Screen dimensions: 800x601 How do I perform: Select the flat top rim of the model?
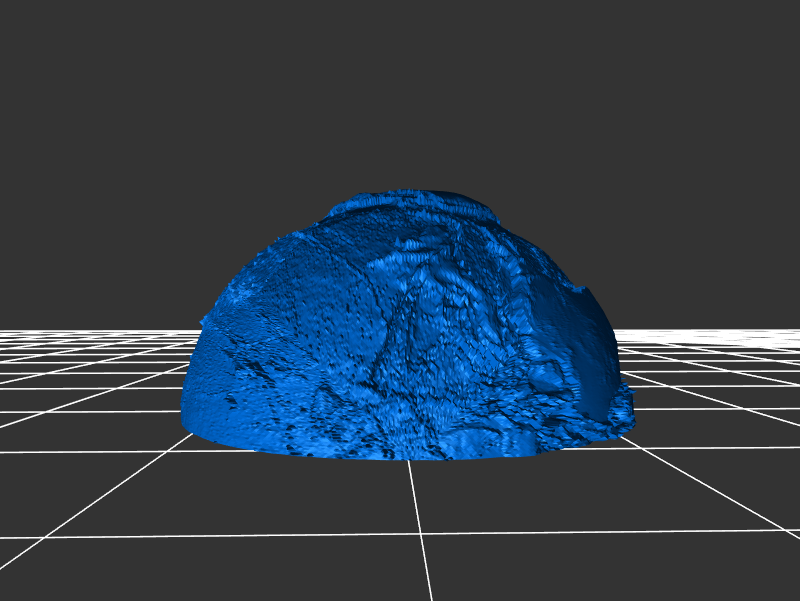(x=410, y=199)
